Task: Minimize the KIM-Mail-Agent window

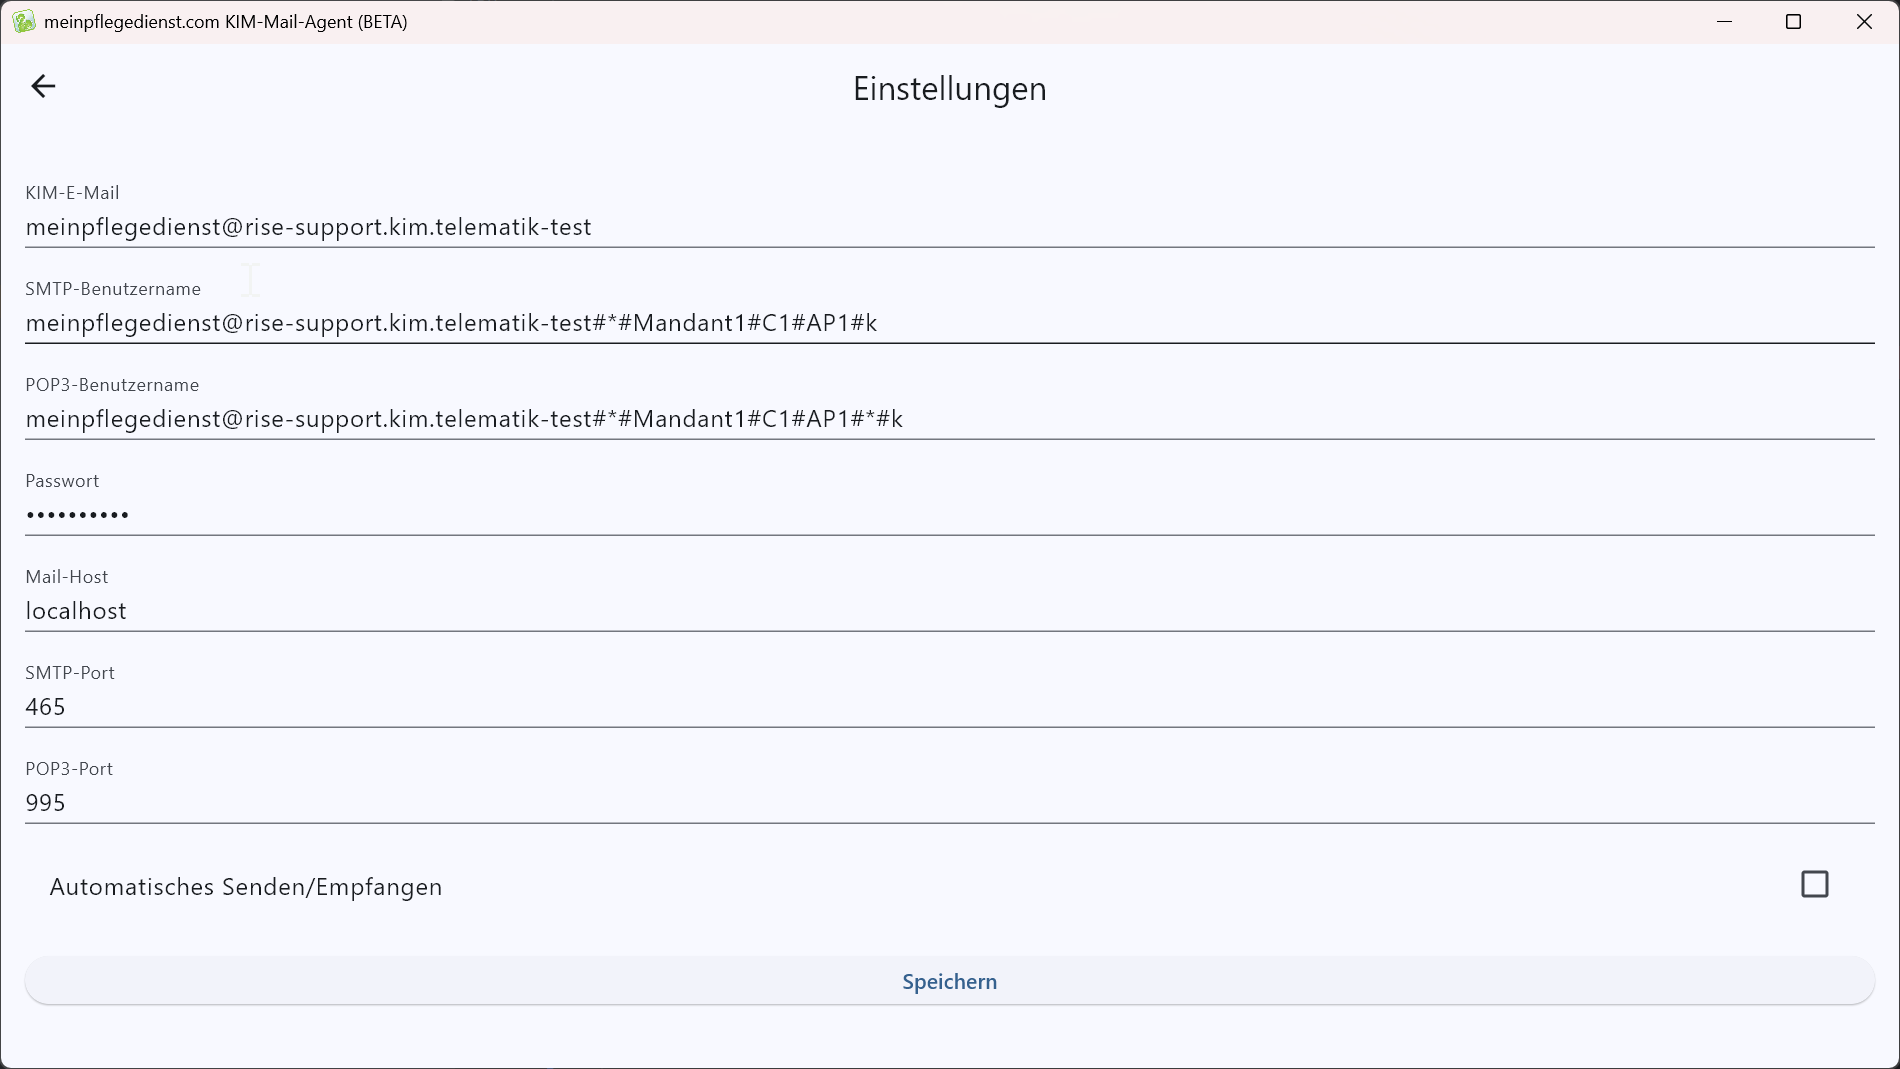Action: point(1724,22)
